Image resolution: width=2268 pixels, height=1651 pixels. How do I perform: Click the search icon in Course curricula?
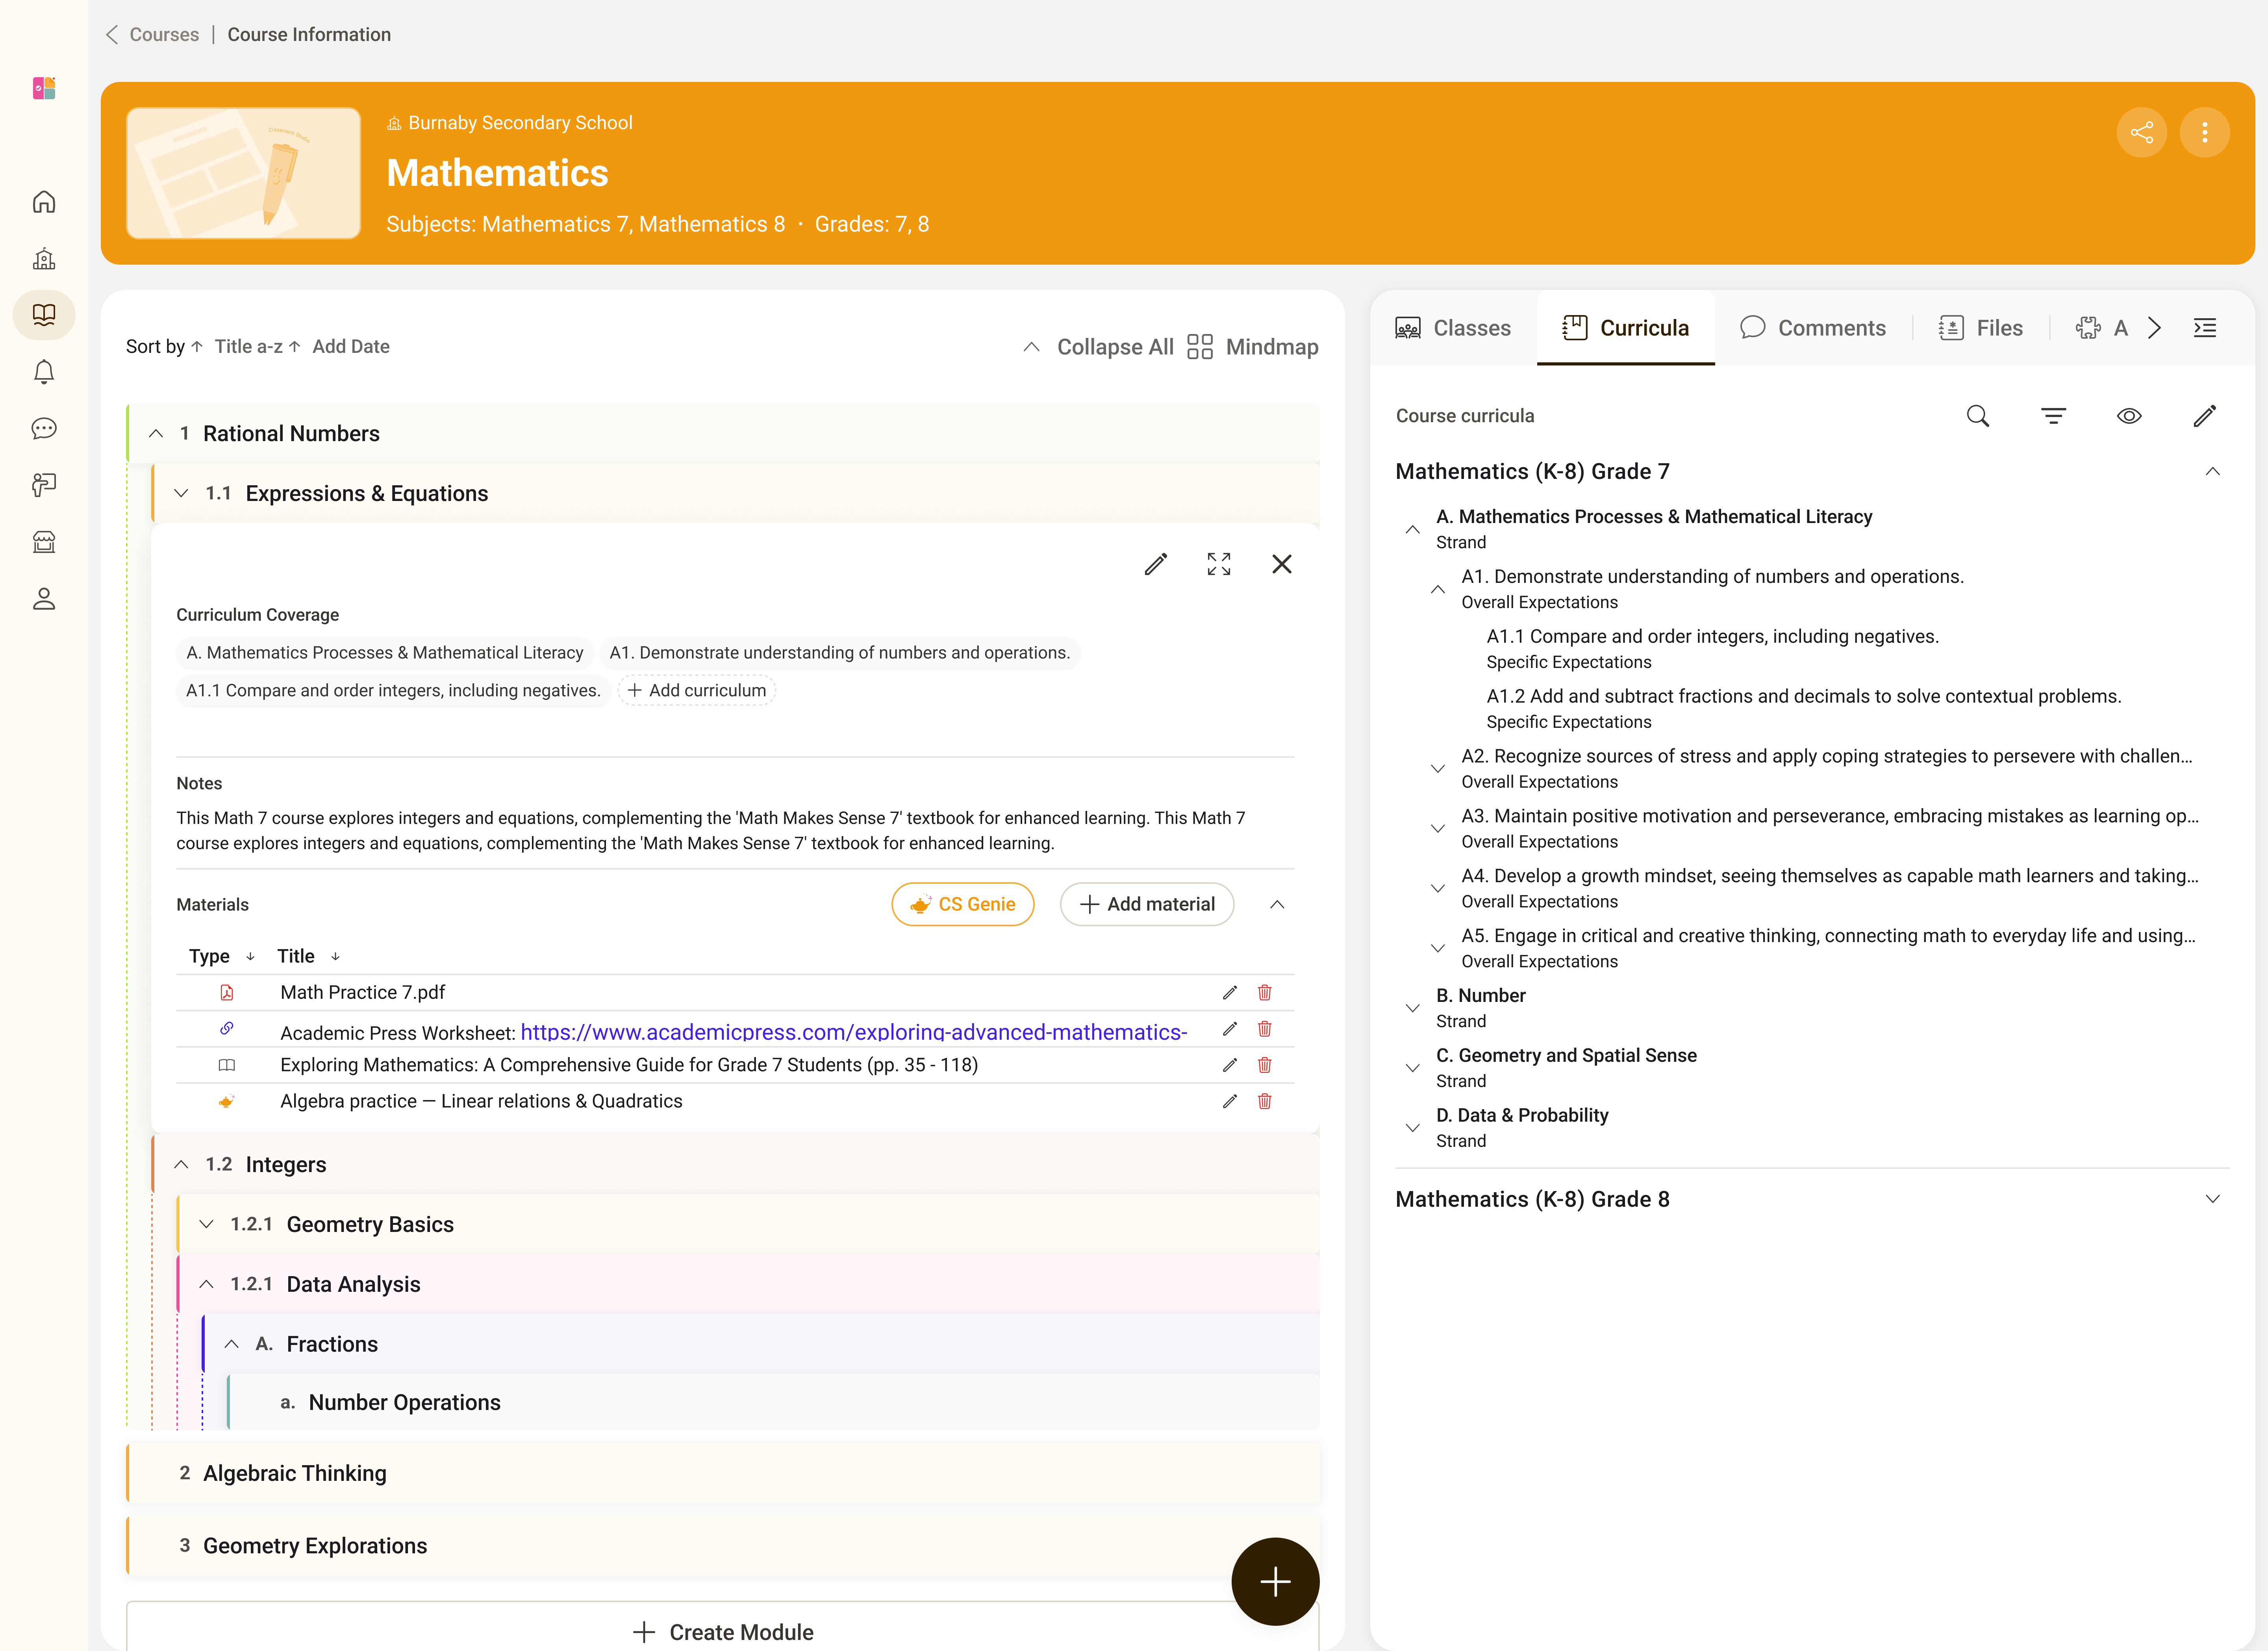1977,416
